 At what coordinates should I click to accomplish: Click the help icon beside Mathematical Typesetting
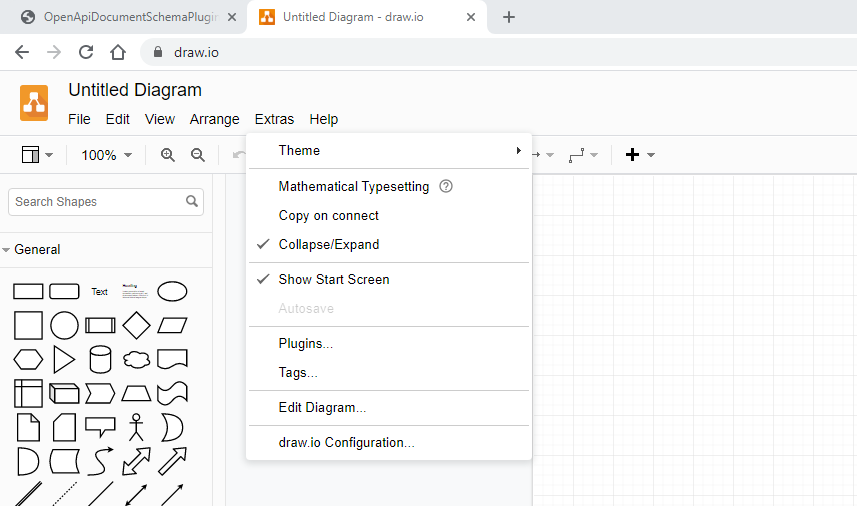[446, 186]
